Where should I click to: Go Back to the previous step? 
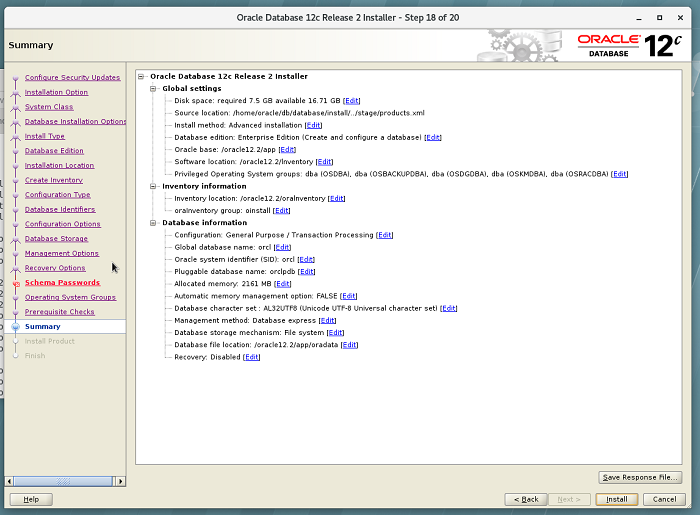click(526, 499)
